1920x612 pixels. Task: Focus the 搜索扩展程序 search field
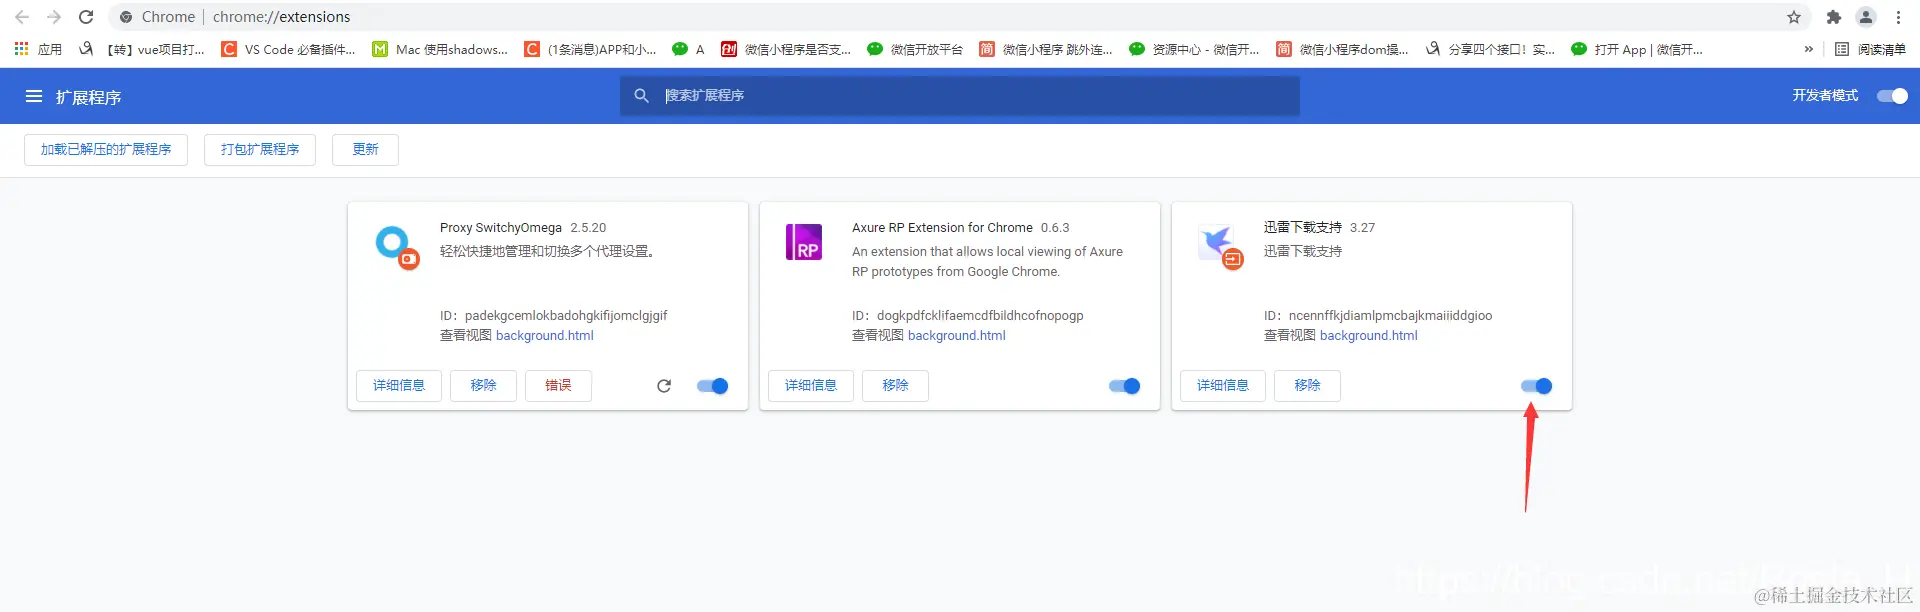(960, 96)
